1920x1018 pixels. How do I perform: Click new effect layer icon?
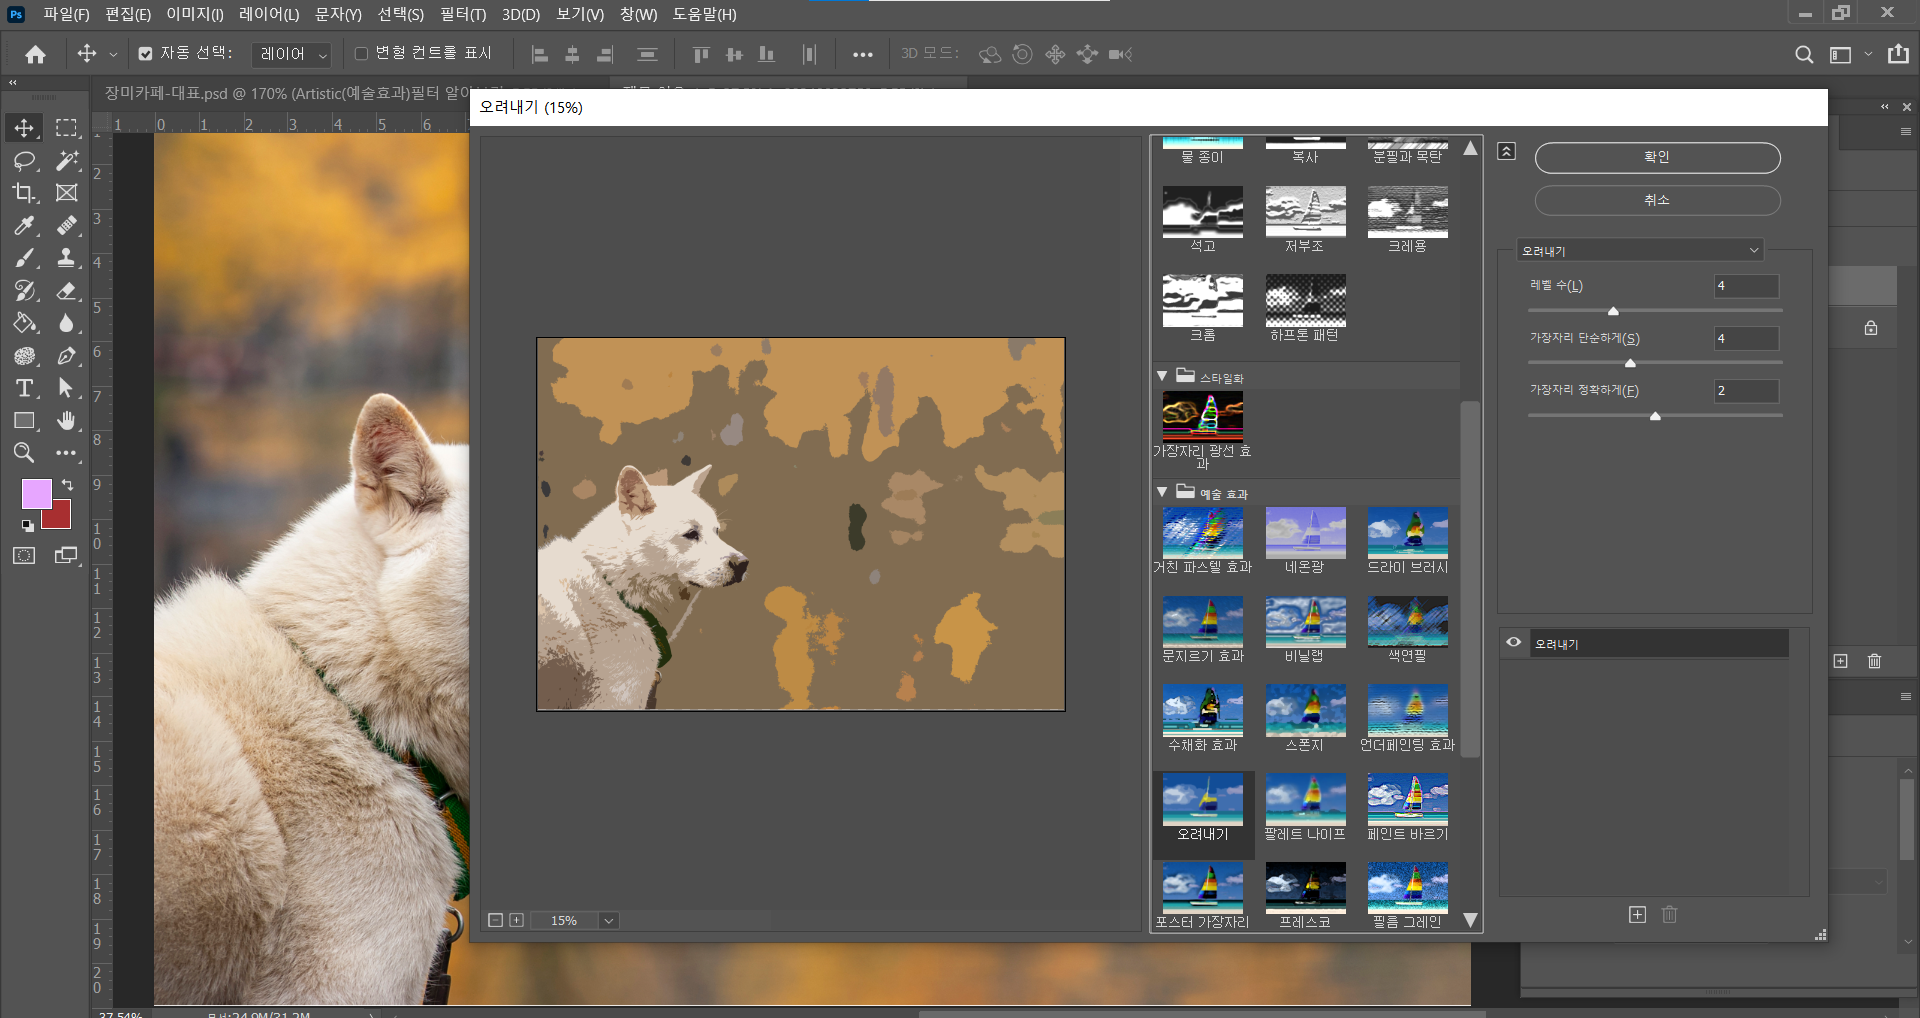[1637, 915]
